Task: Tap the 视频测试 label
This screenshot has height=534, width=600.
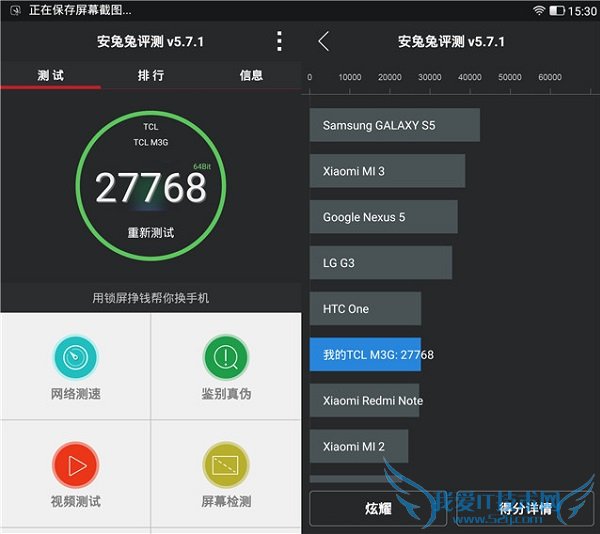Action: point(76,501)
